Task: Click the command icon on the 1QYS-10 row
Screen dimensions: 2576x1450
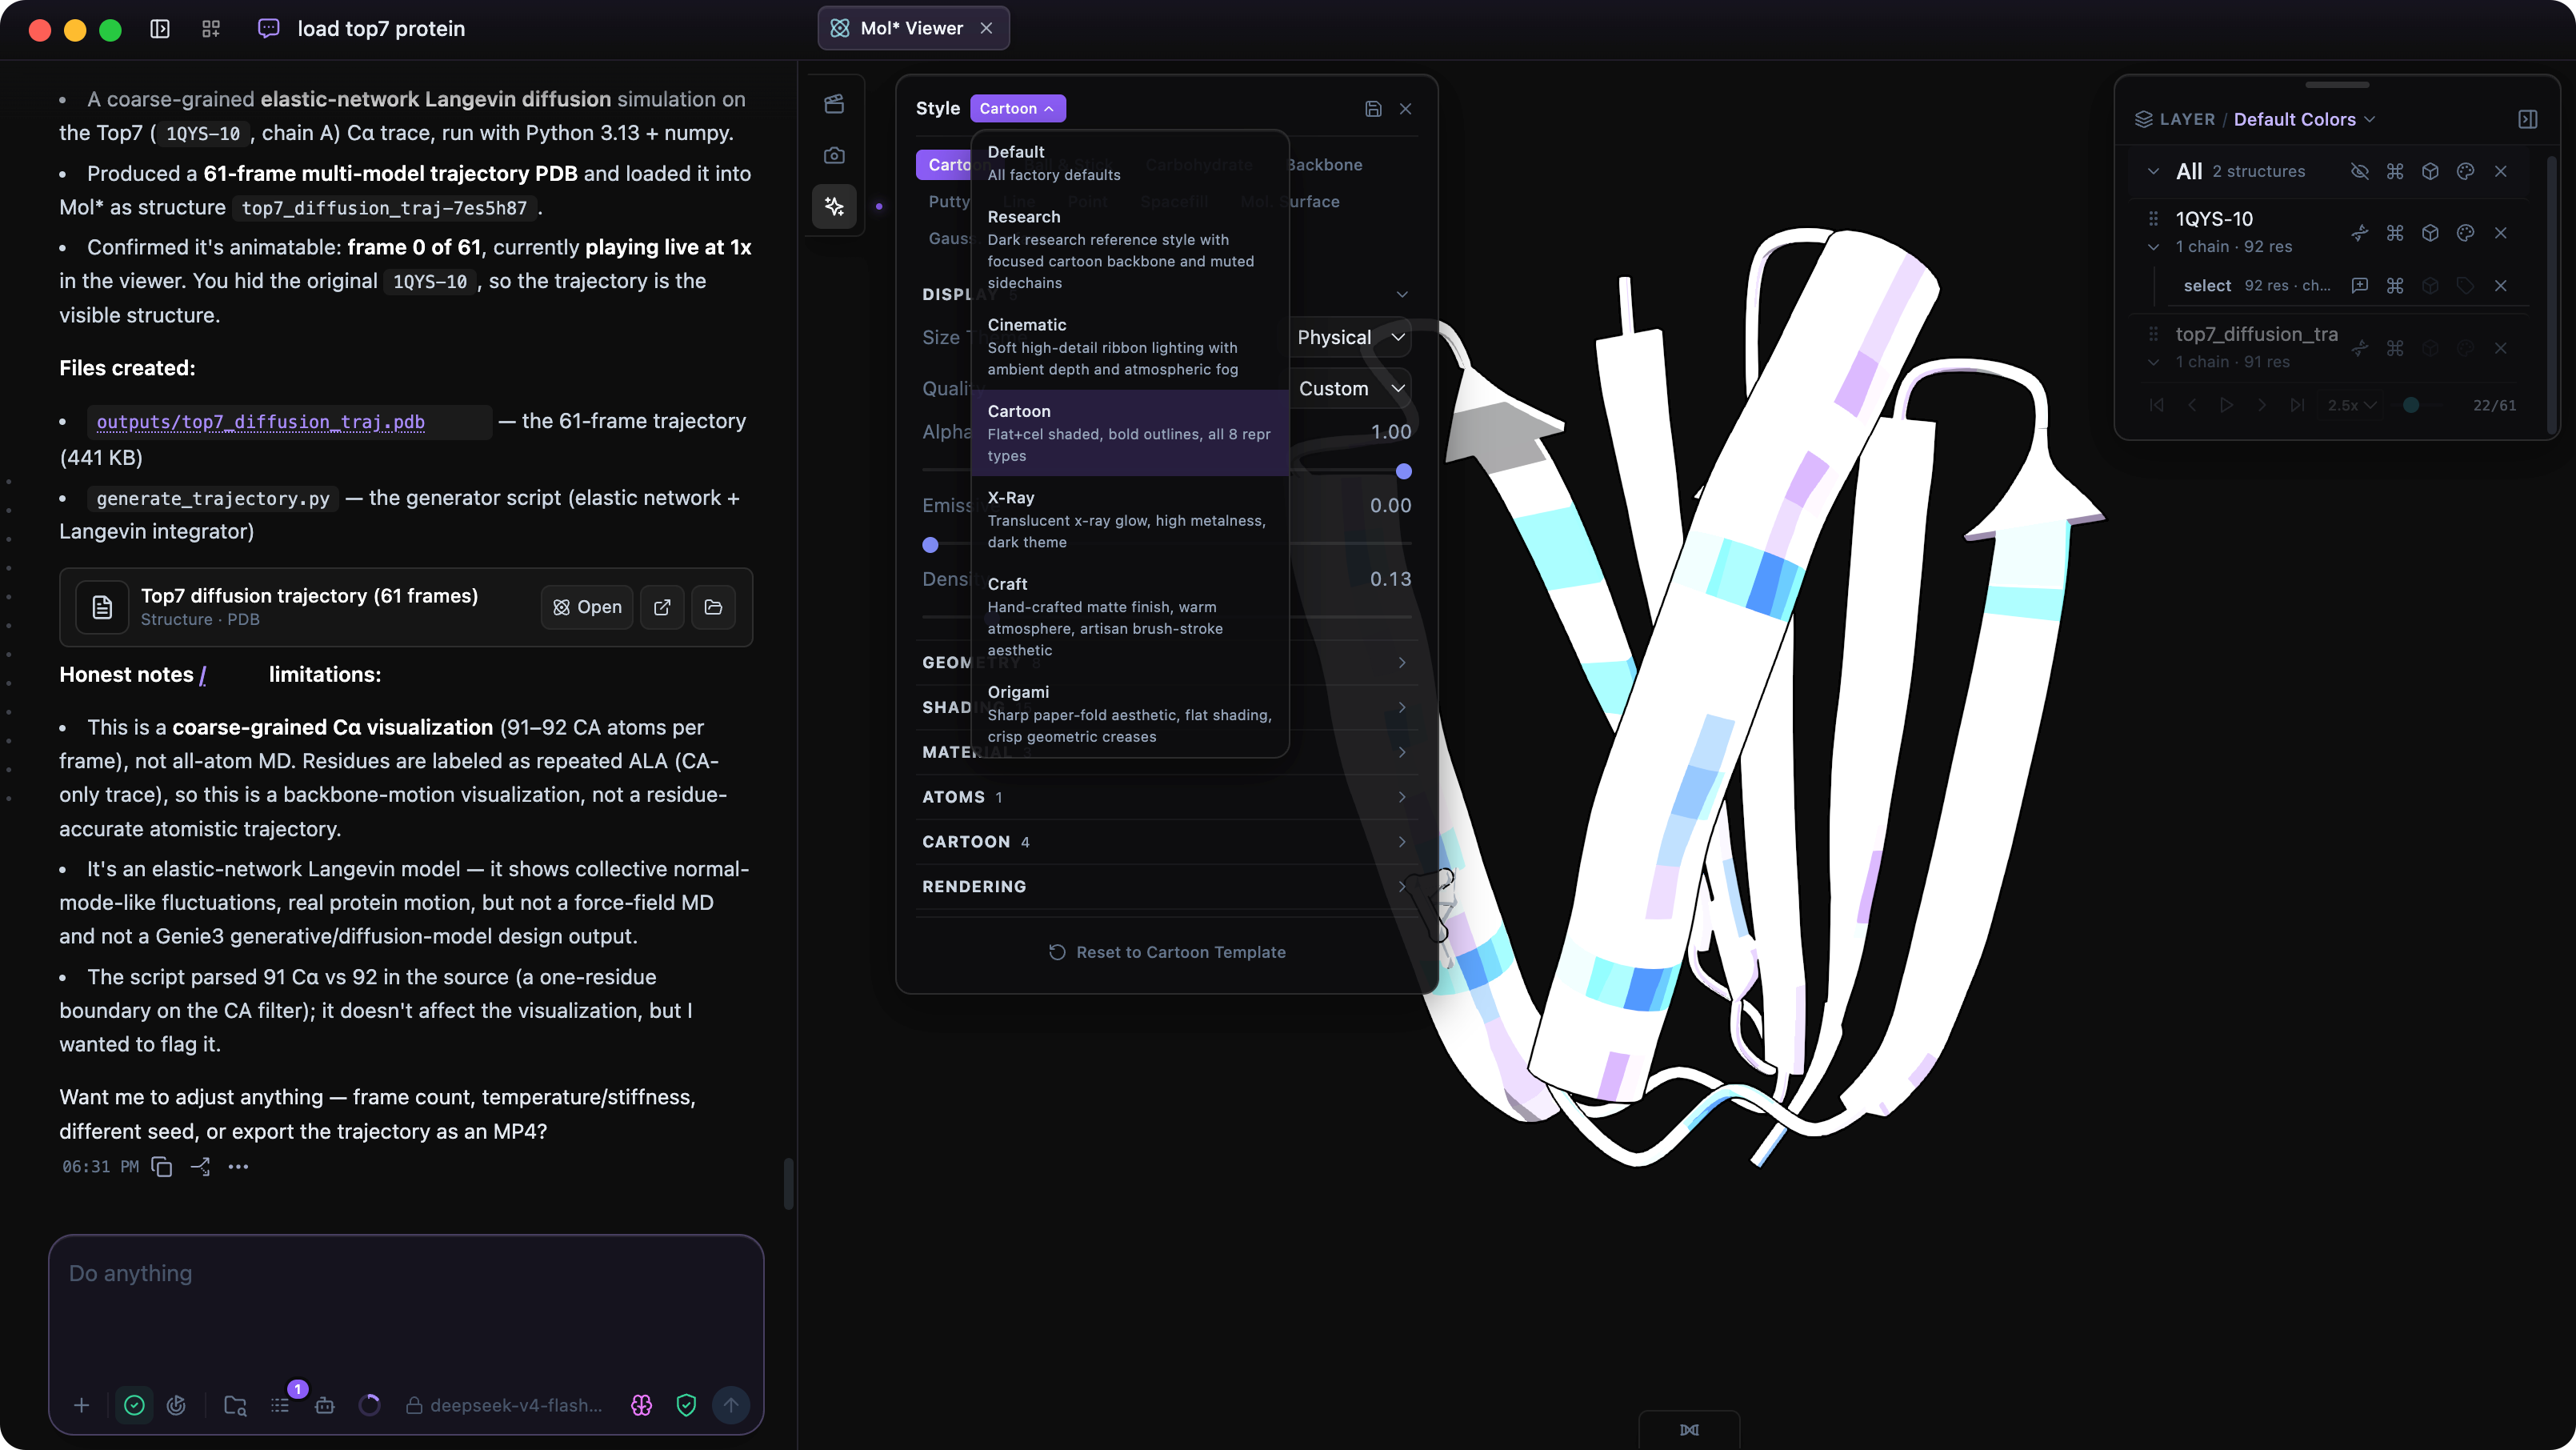Action: click(2394, 233)
